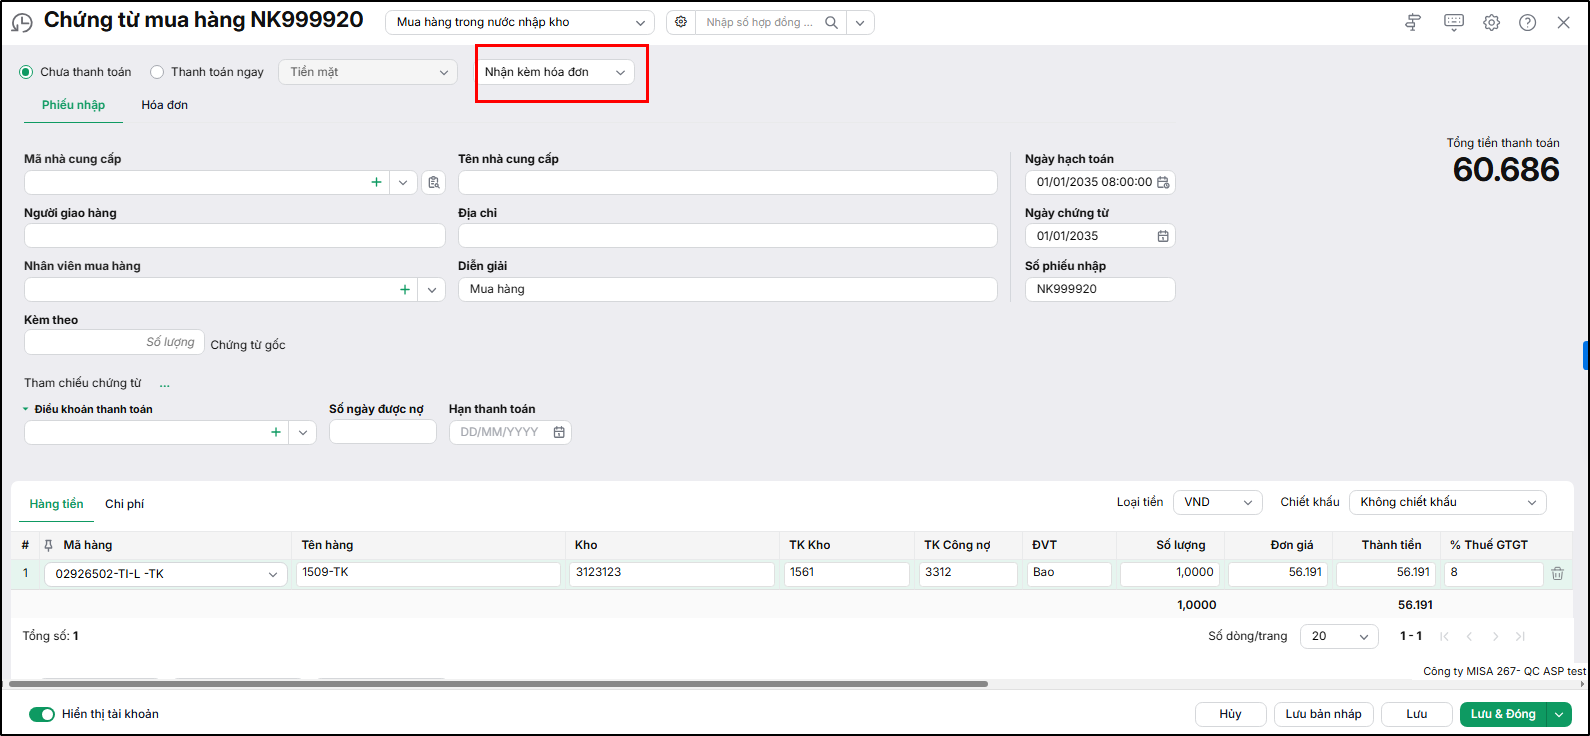Screen dimensions: 1590x736
Task: Open the Mã hàng 02926502-TI-L -TK dropdown
Action: pos(166,574)
